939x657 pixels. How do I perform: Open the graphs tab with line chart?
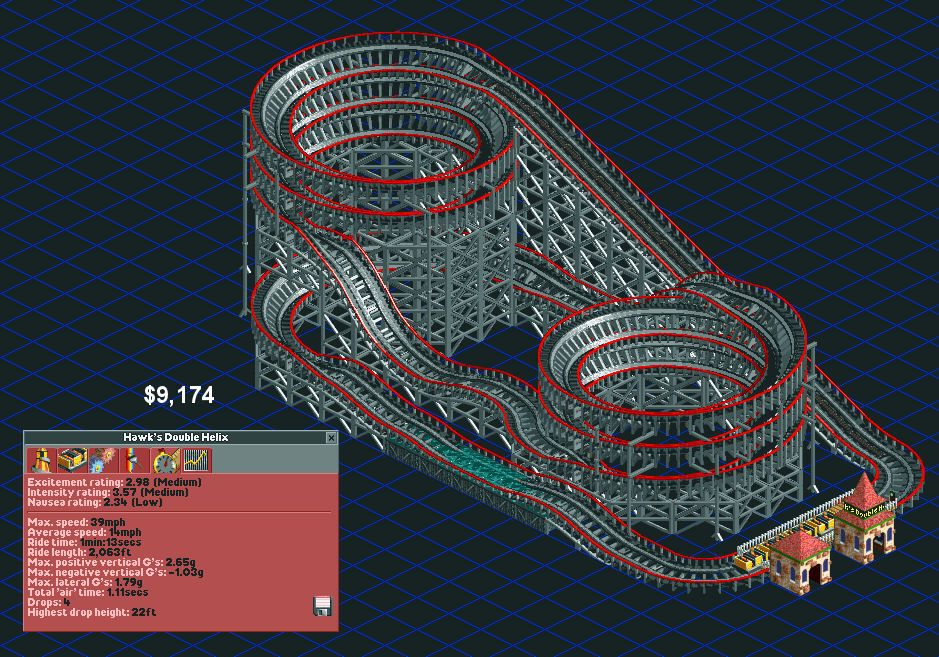point(196,461)
